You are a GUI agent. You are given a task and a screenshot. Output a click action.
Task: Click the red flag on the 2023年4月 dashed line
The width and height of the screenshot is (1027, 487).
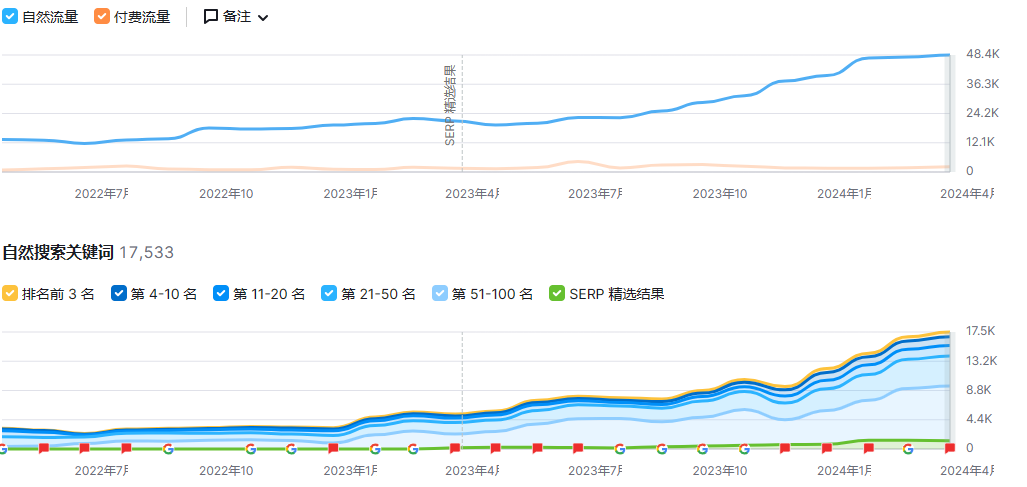click(455, 449)
